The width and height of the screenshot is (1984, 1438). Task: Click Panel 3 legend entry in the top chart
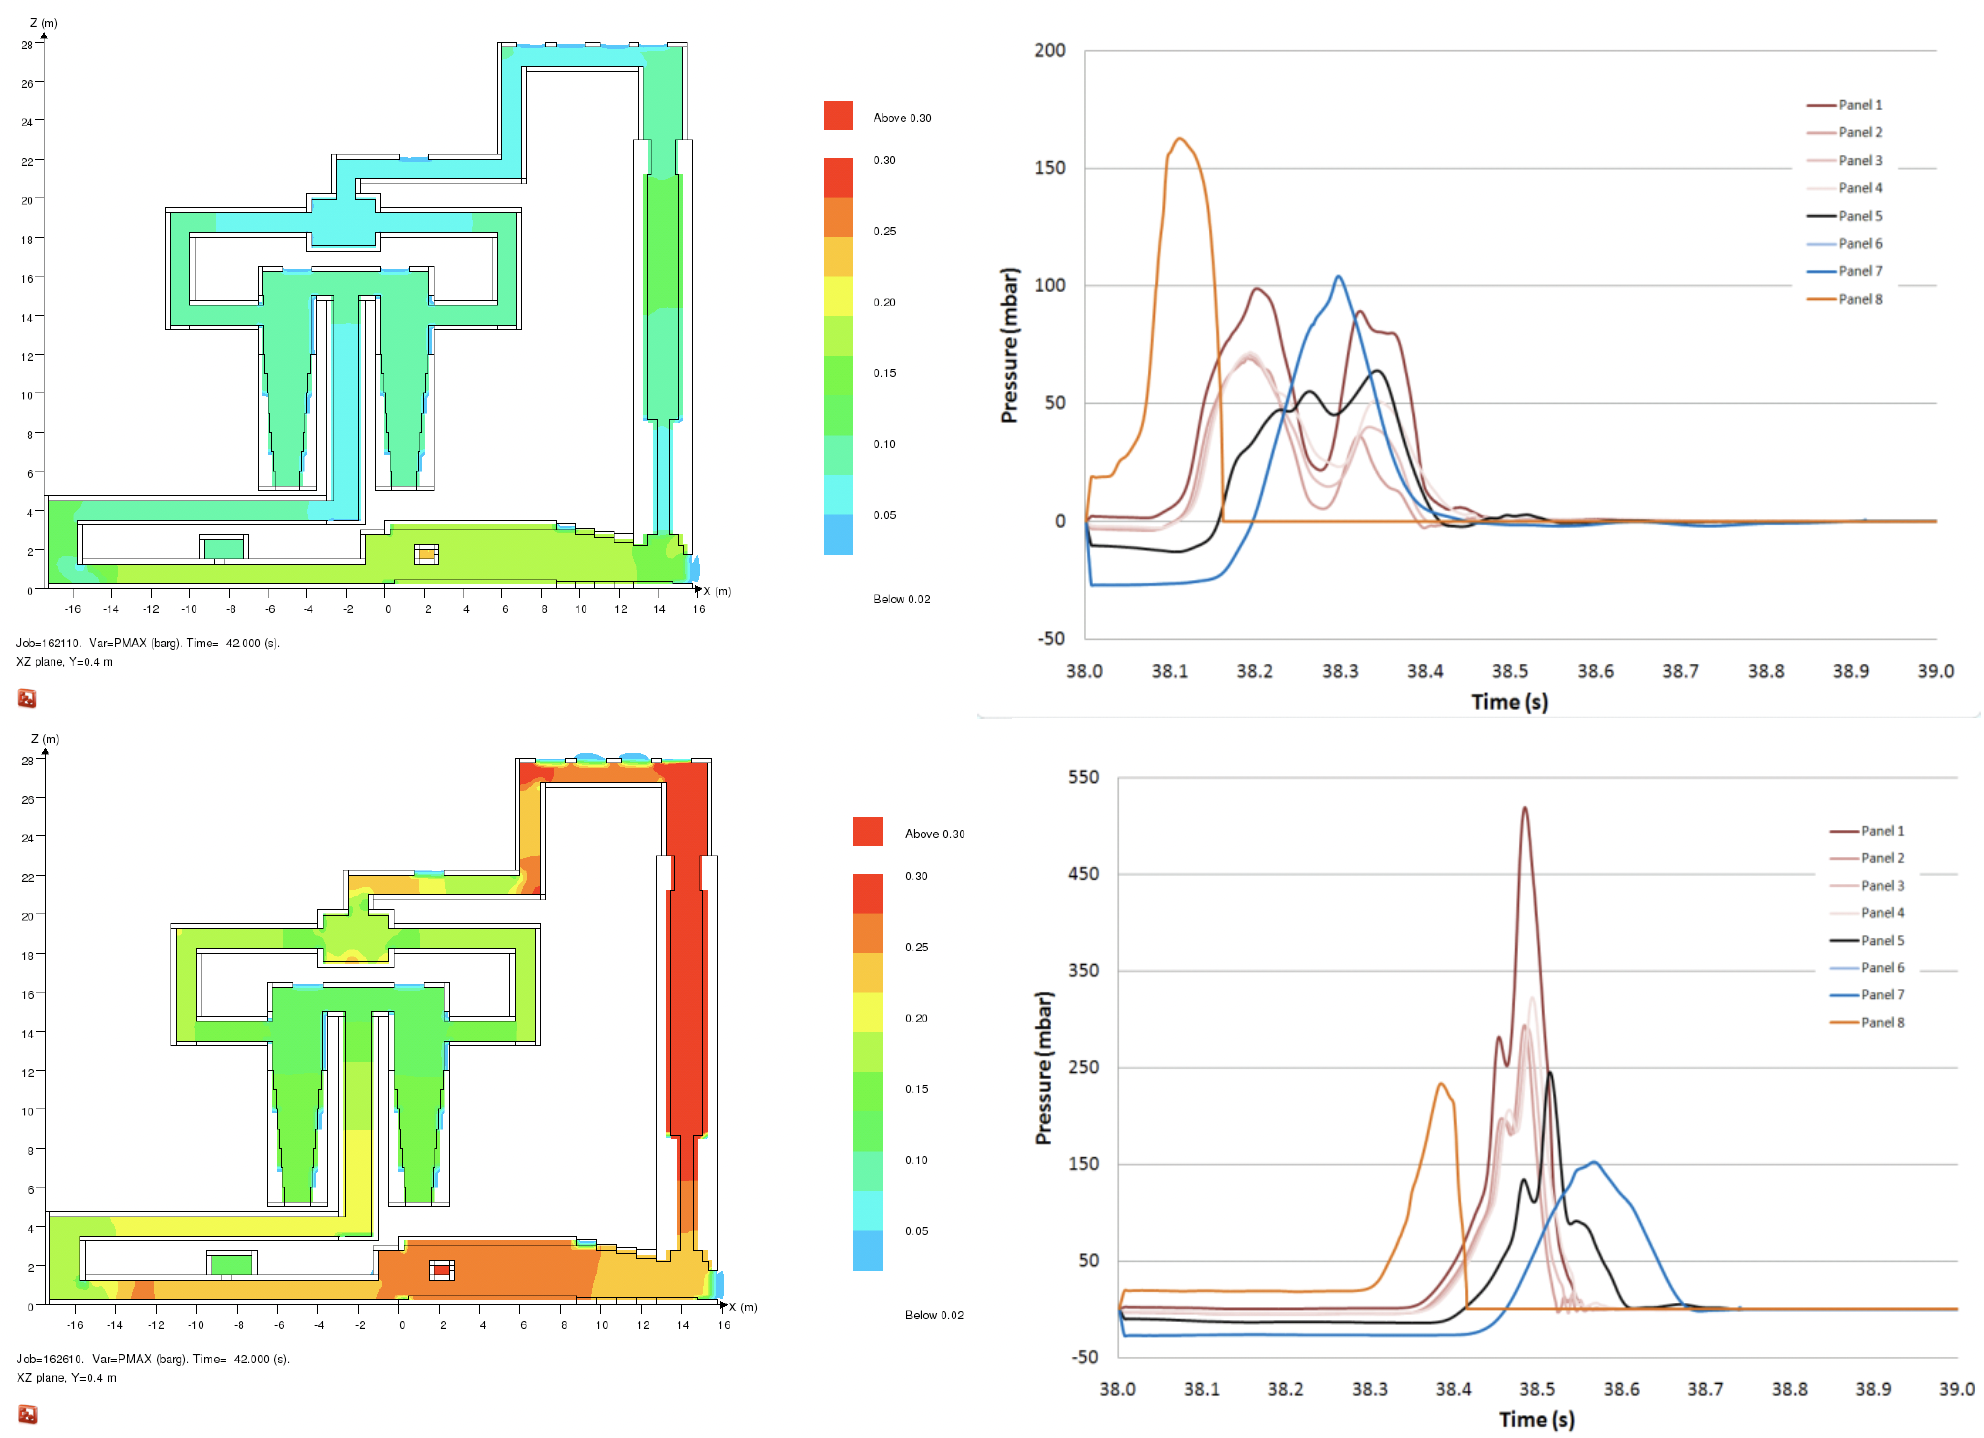(x=1859, y=160)
